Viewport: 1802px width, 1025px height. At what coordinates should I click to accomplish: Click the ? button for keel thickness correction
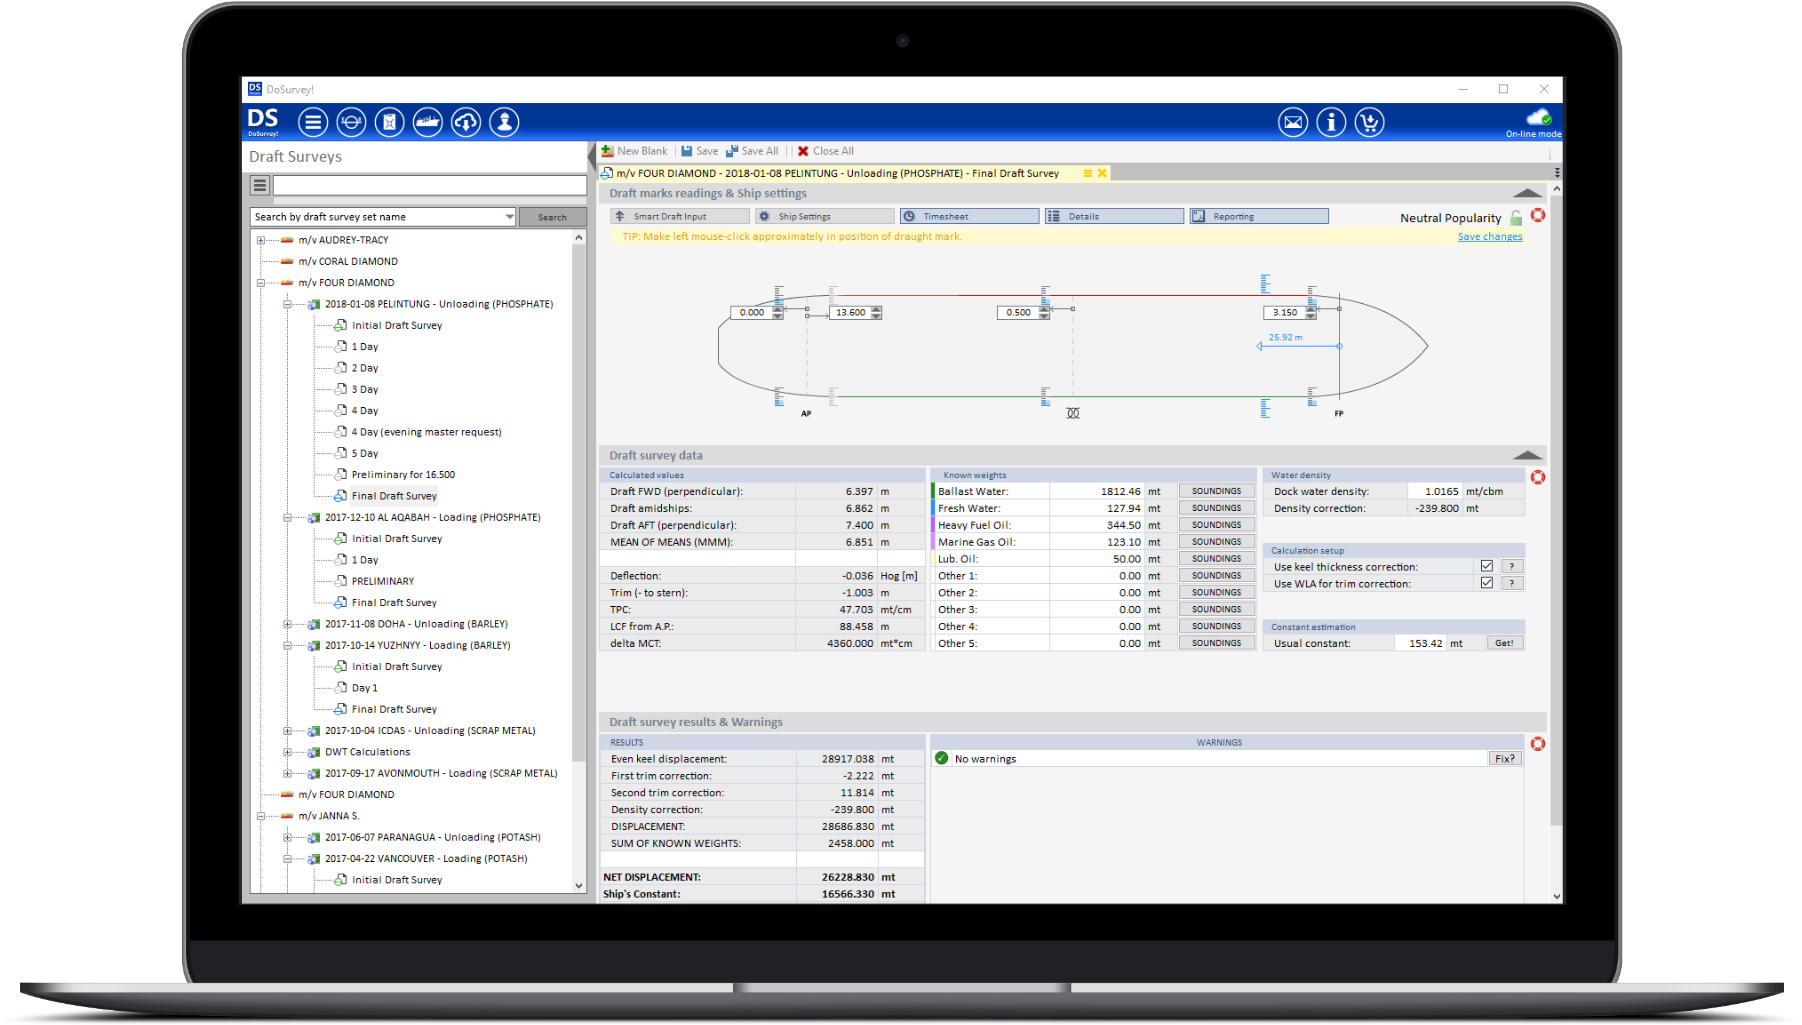point(1512,566)
